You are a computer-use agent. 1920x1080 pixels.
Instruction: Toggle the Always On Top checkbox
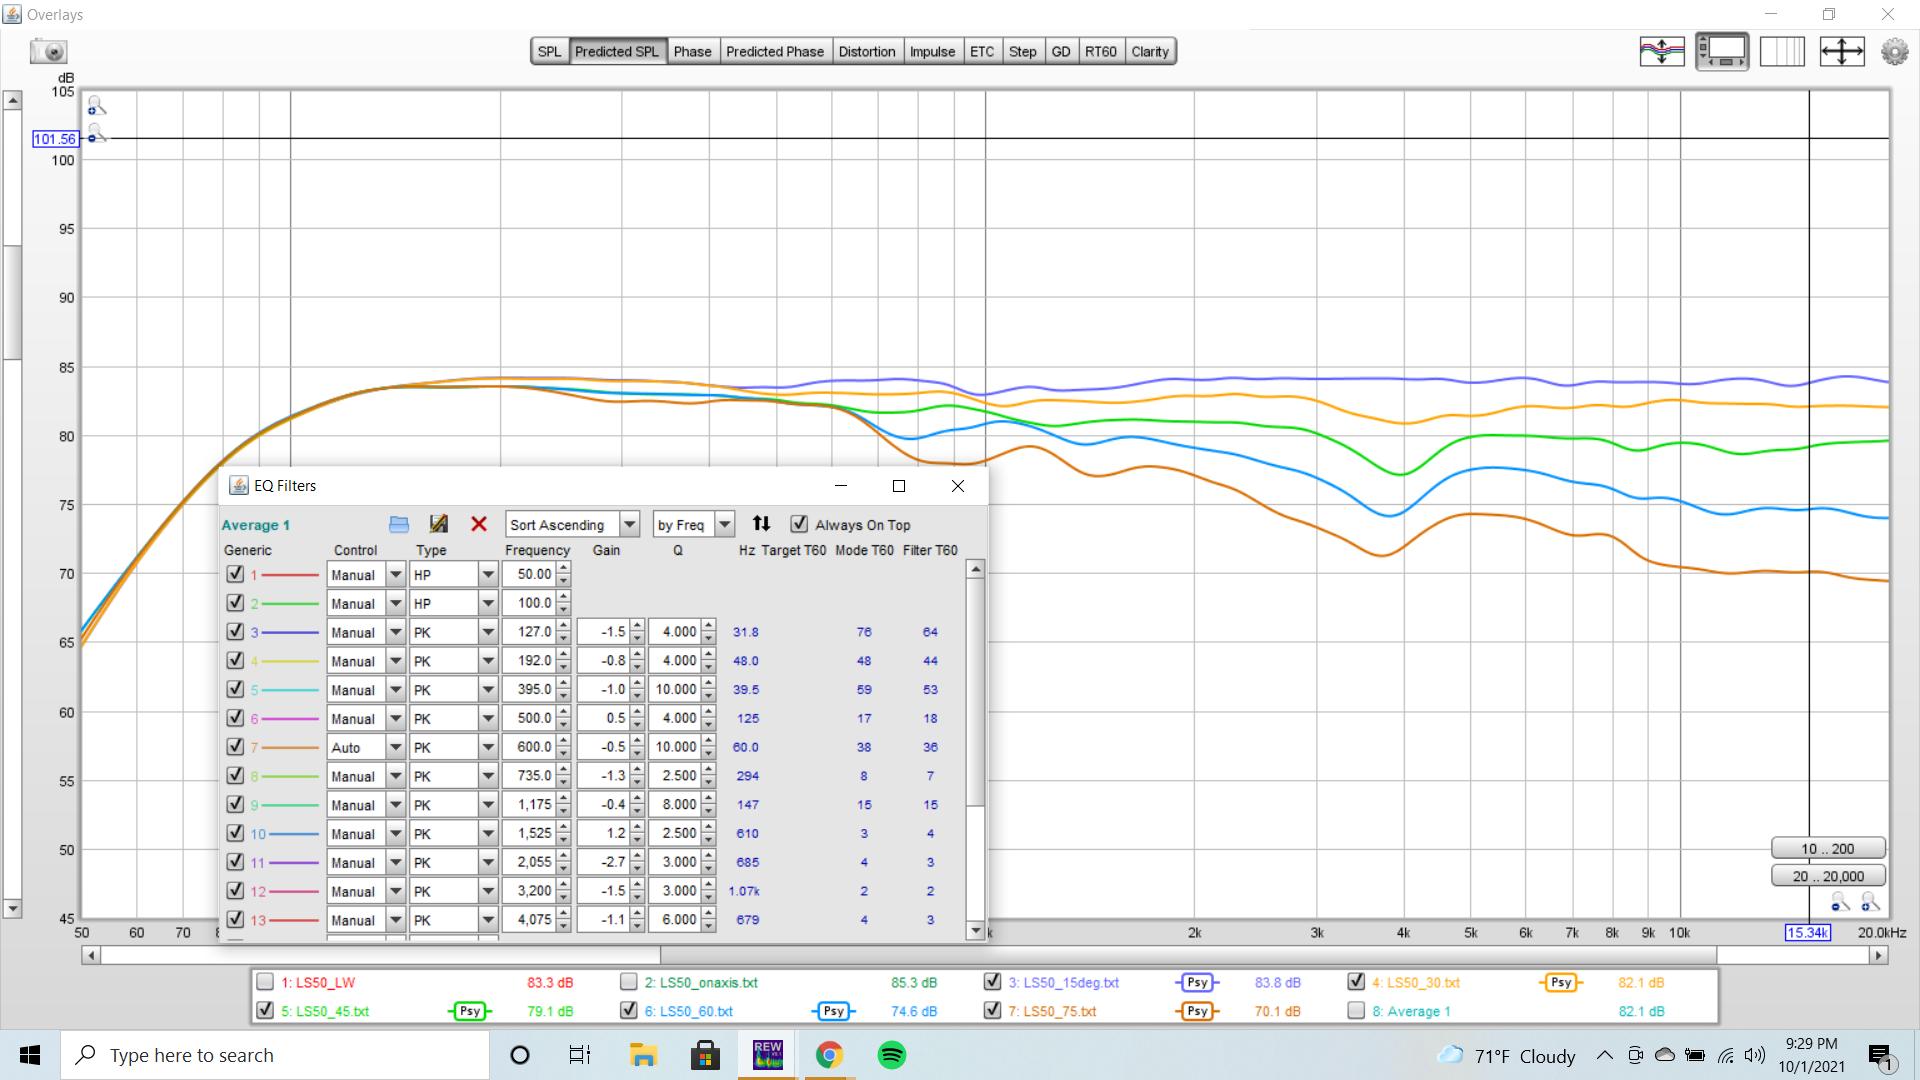(x=799, y=524)
